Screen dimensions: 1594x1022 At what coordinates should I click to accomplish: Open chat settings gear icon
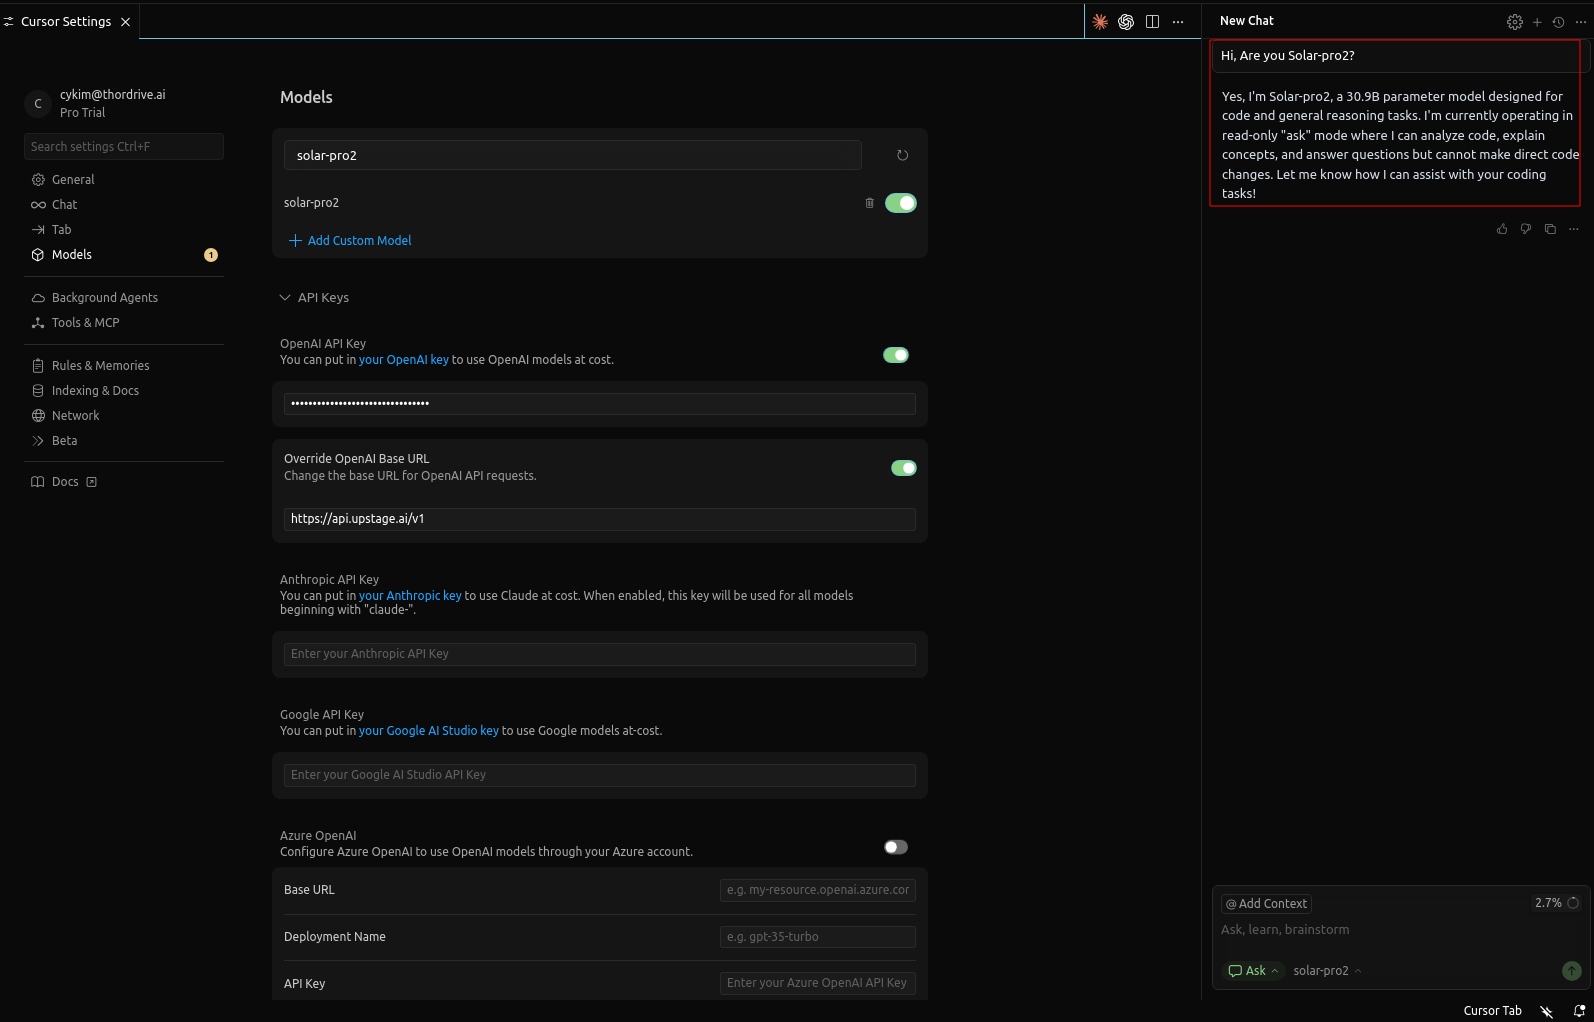pos(1515,21)
